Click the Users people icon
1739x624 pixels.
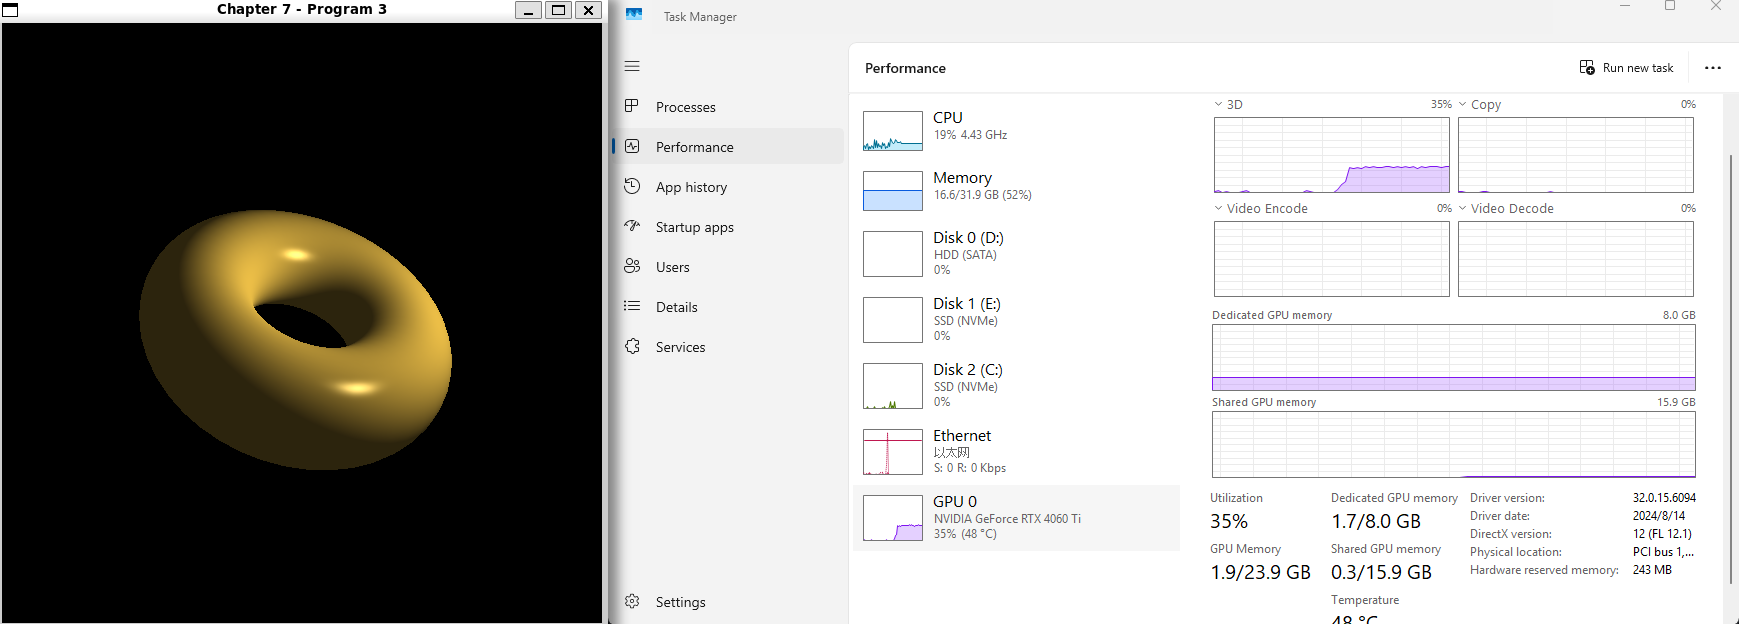(632, 266)
